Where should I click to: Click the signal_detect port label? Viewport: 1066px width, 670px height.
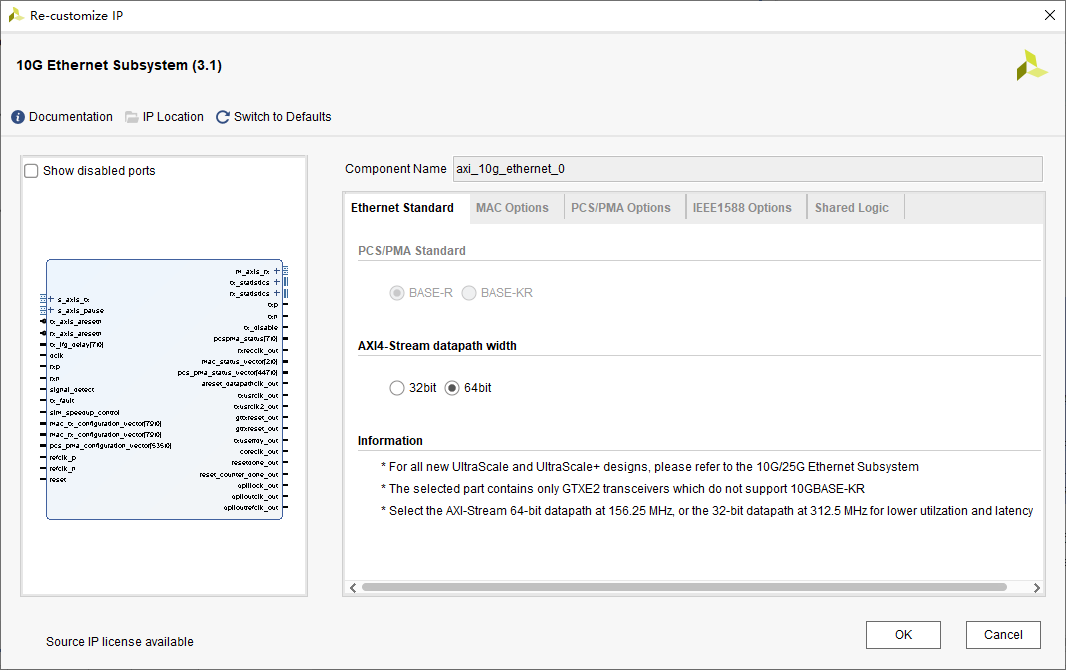72,389
